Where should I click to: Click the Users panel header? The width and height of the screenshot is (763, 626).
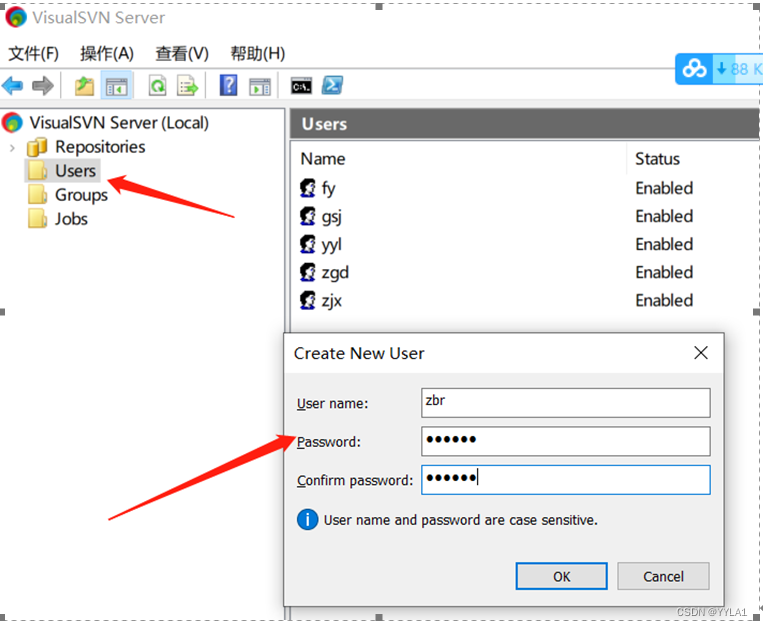[x=525, y=124]
